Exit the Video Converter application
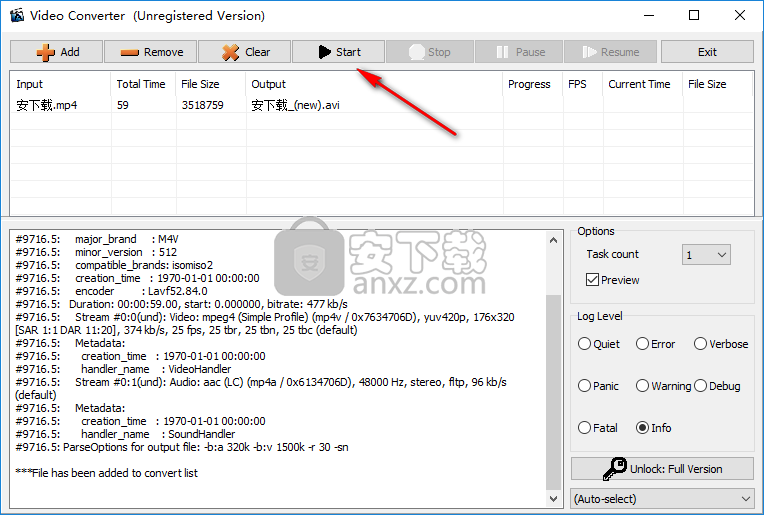The image size is (764, 515). pos(707,52)
